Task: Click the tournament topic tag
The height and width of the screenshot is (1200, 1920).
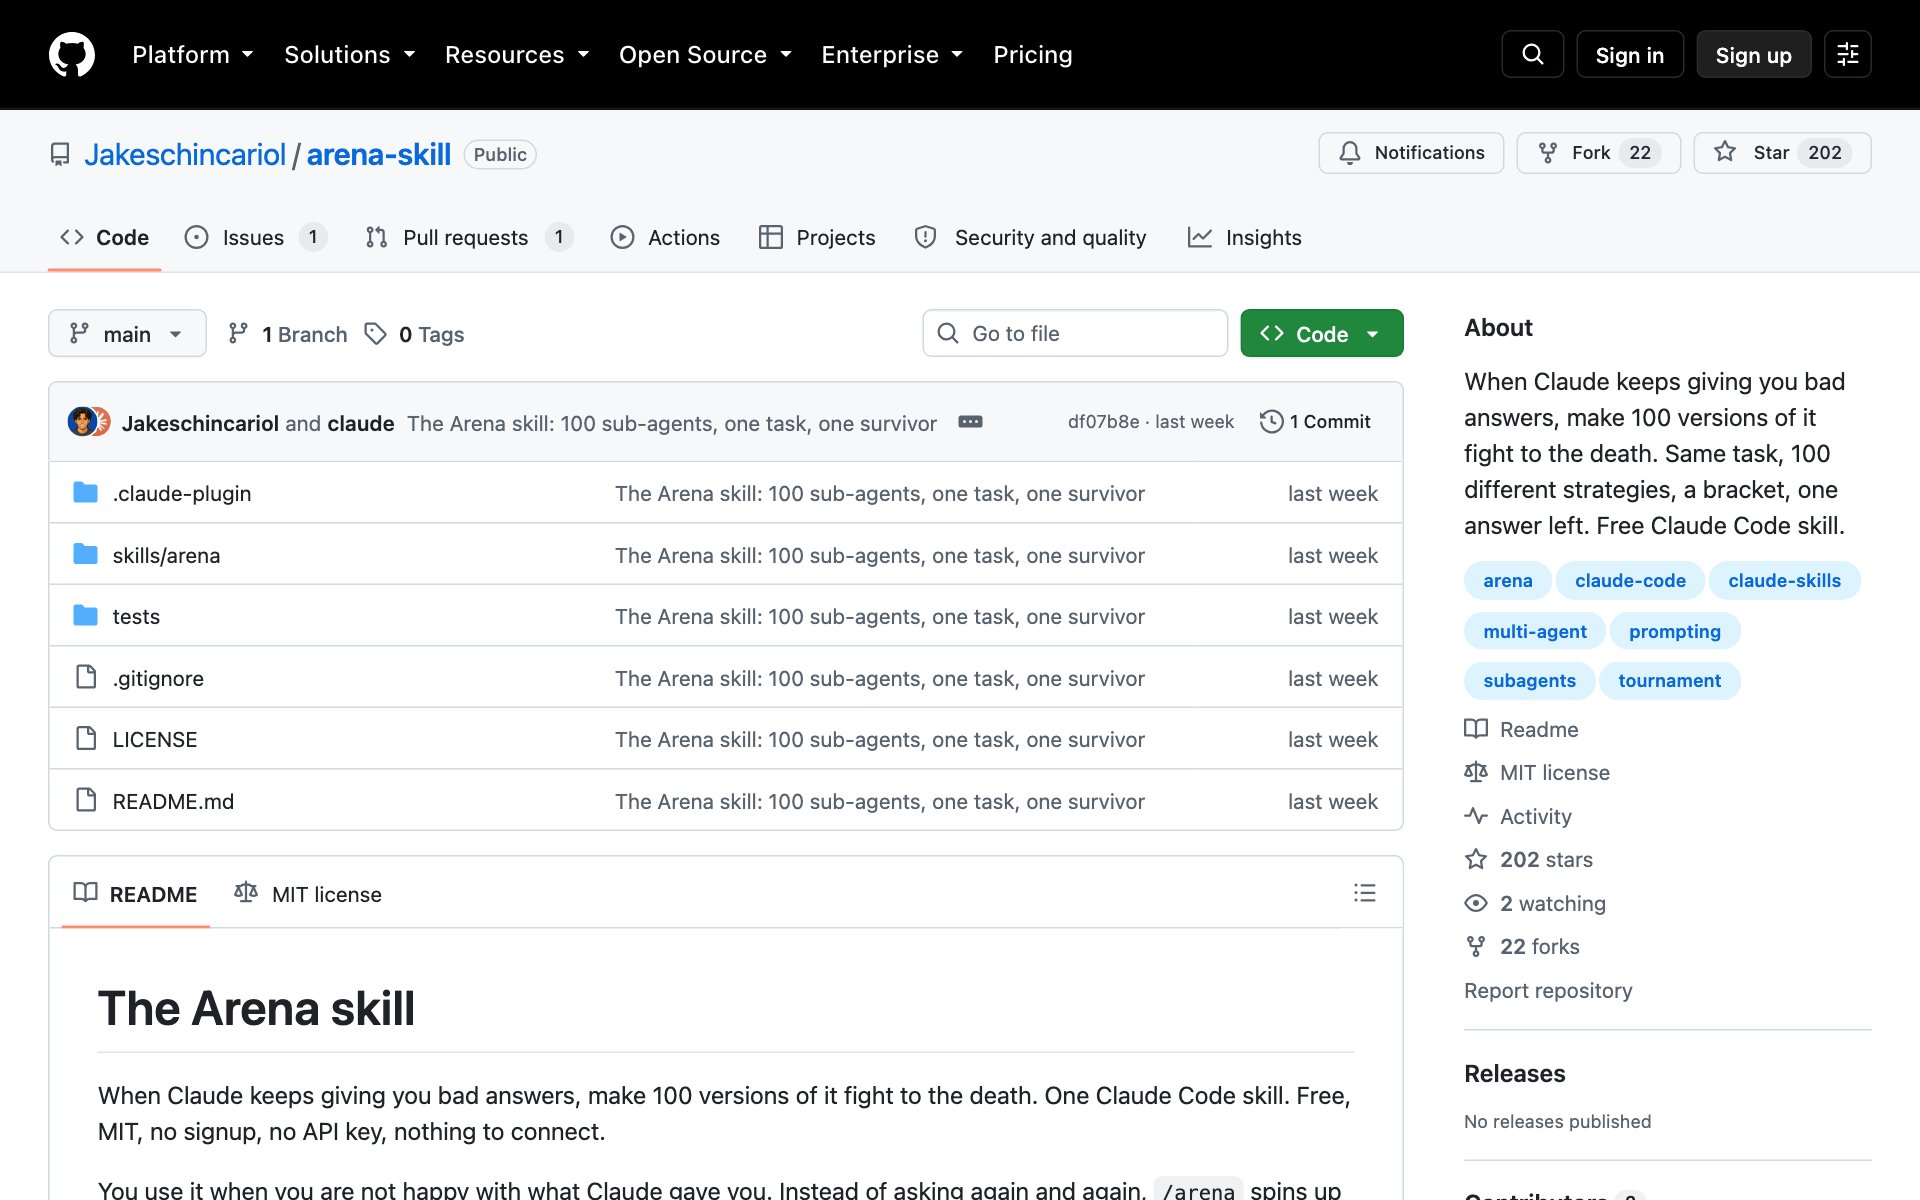Action: click(1669, 680)
